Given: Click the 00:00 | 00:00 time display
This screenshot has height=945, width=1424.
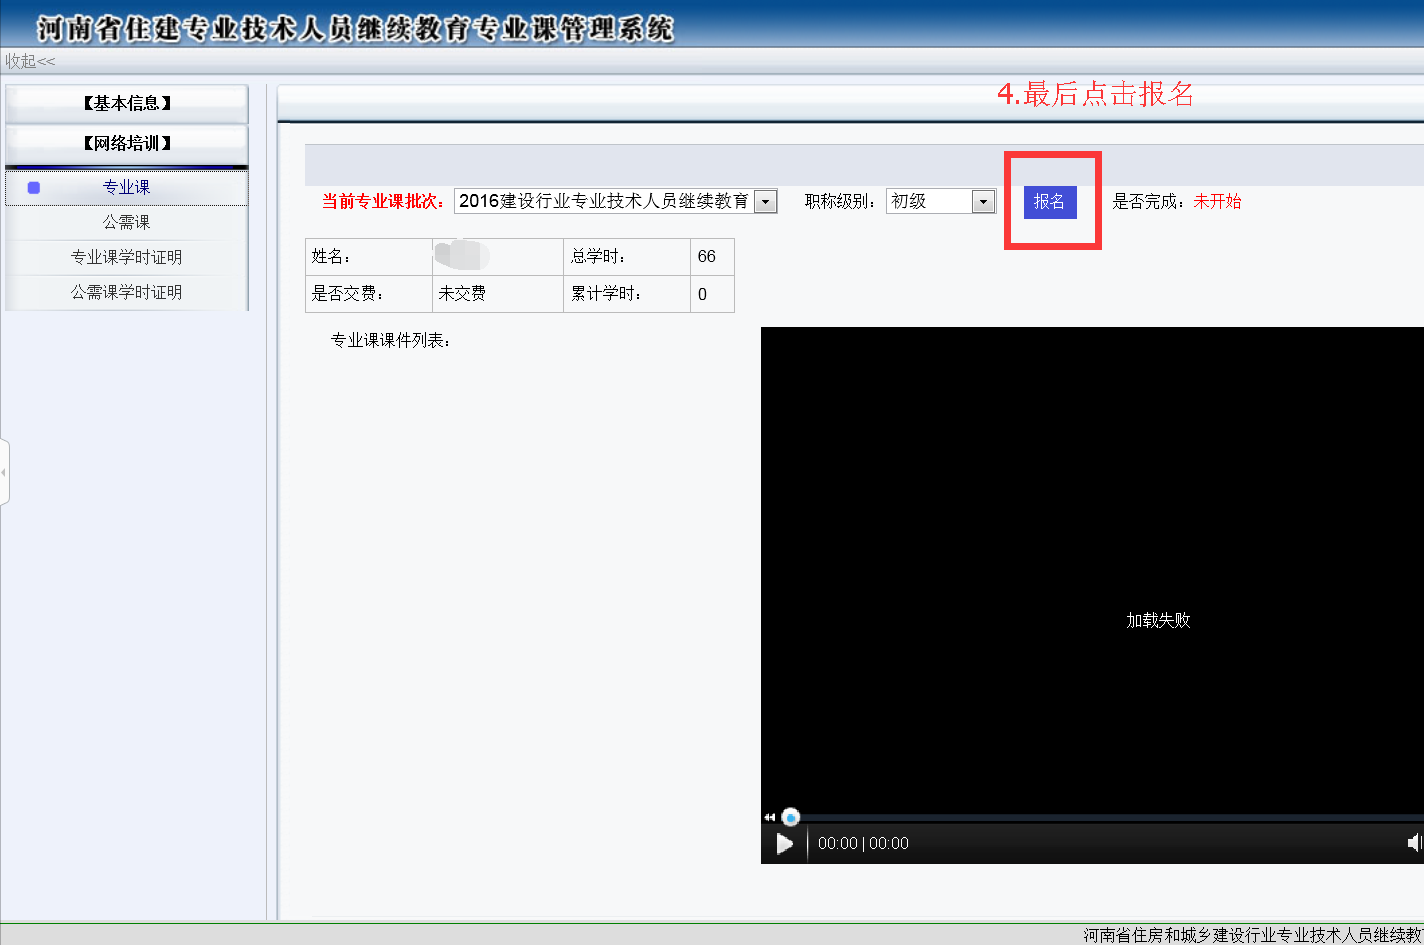Looking at the screenshot, I should 863,843.
